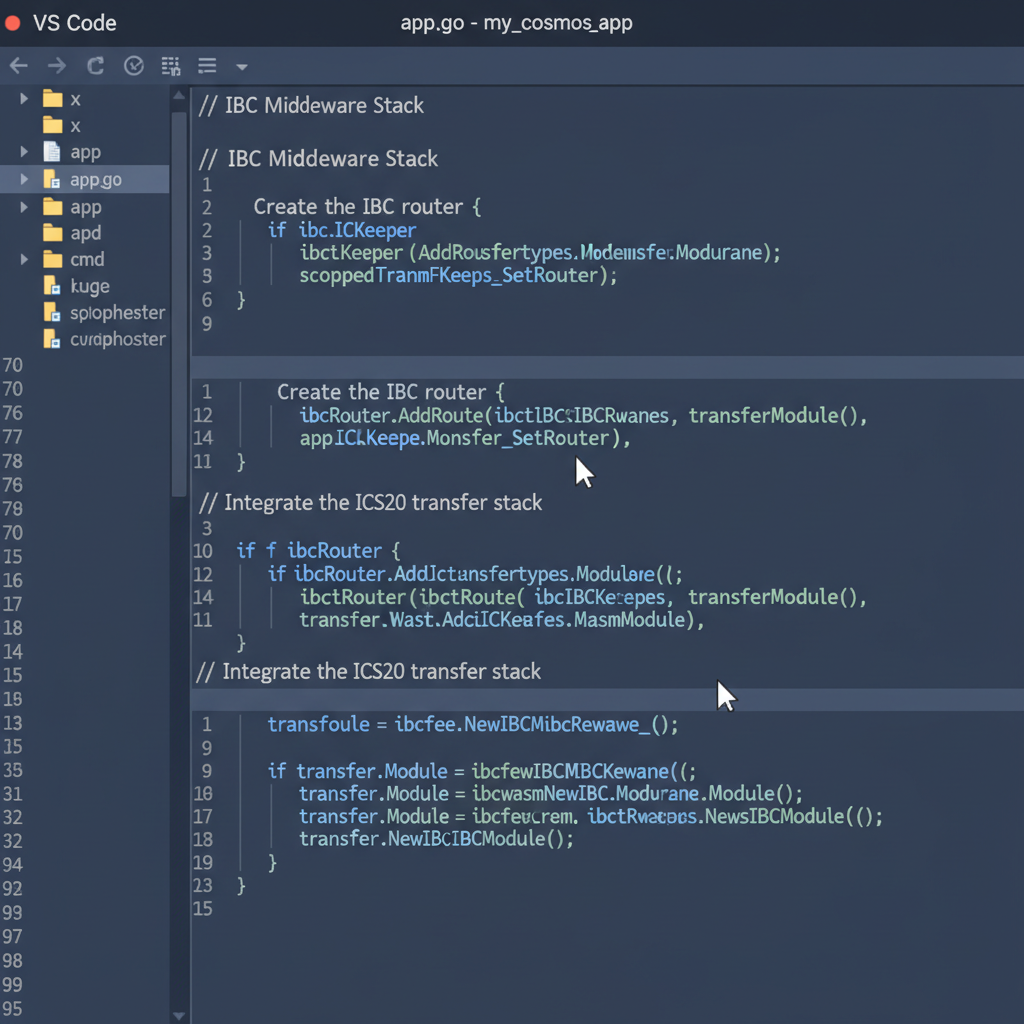Click the "scoppedTranmFKeeps_SetRouter);" line
The image size is (1024, 1024).
(x=458, y=276)
